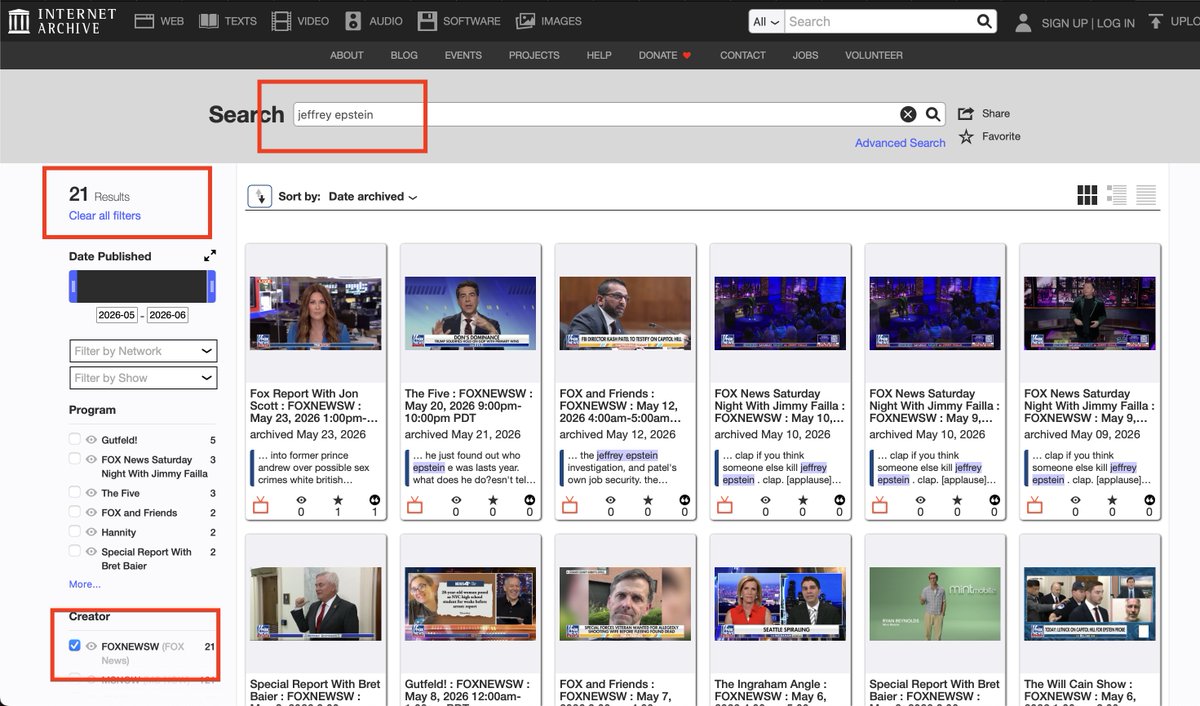Open The Ingraham Angle thumbnail

(780, 604)
